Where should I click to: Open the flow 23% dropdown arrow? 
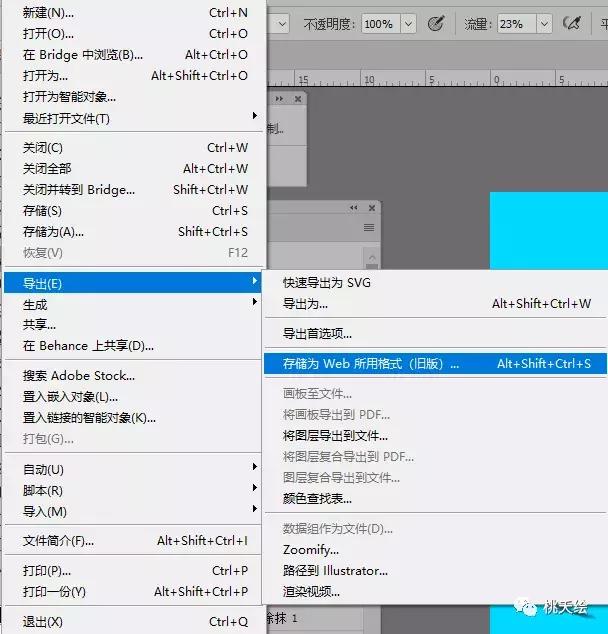coord(544,24)
